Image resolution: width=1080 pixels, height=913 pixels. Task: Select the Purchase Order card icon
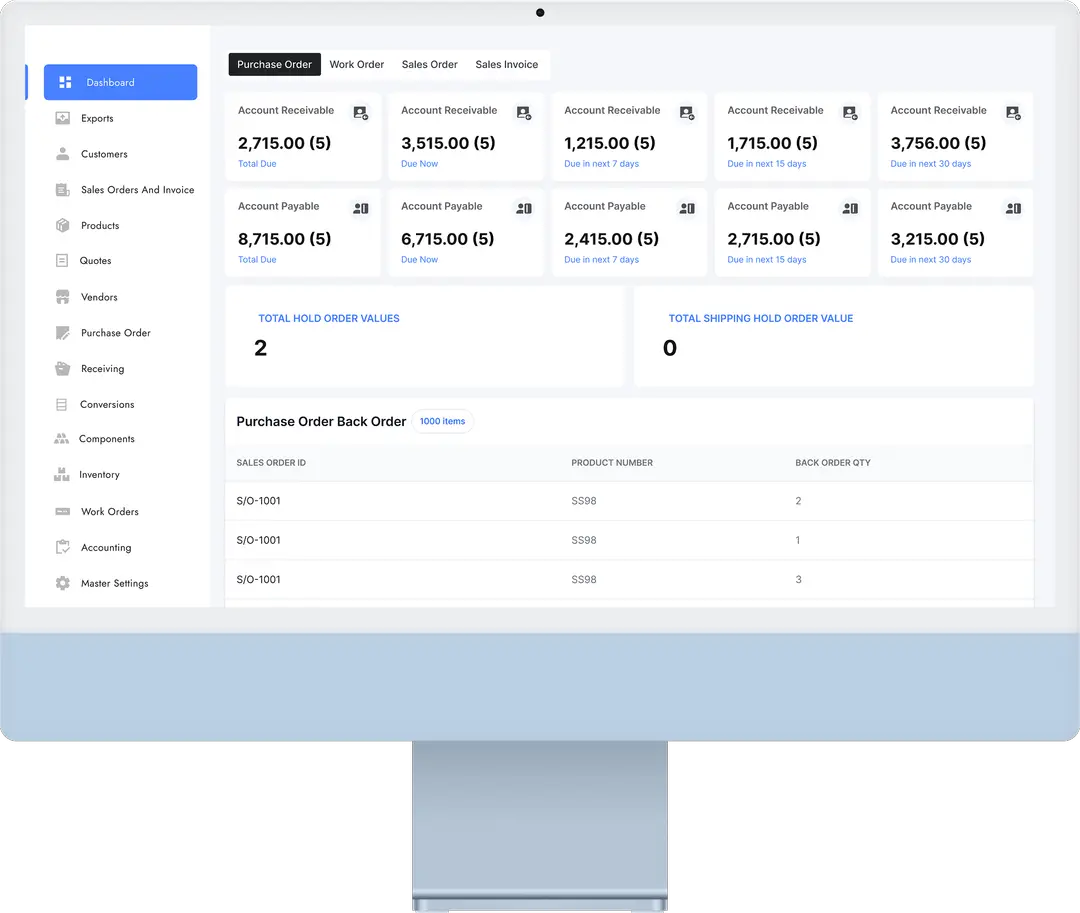point(62,332)
